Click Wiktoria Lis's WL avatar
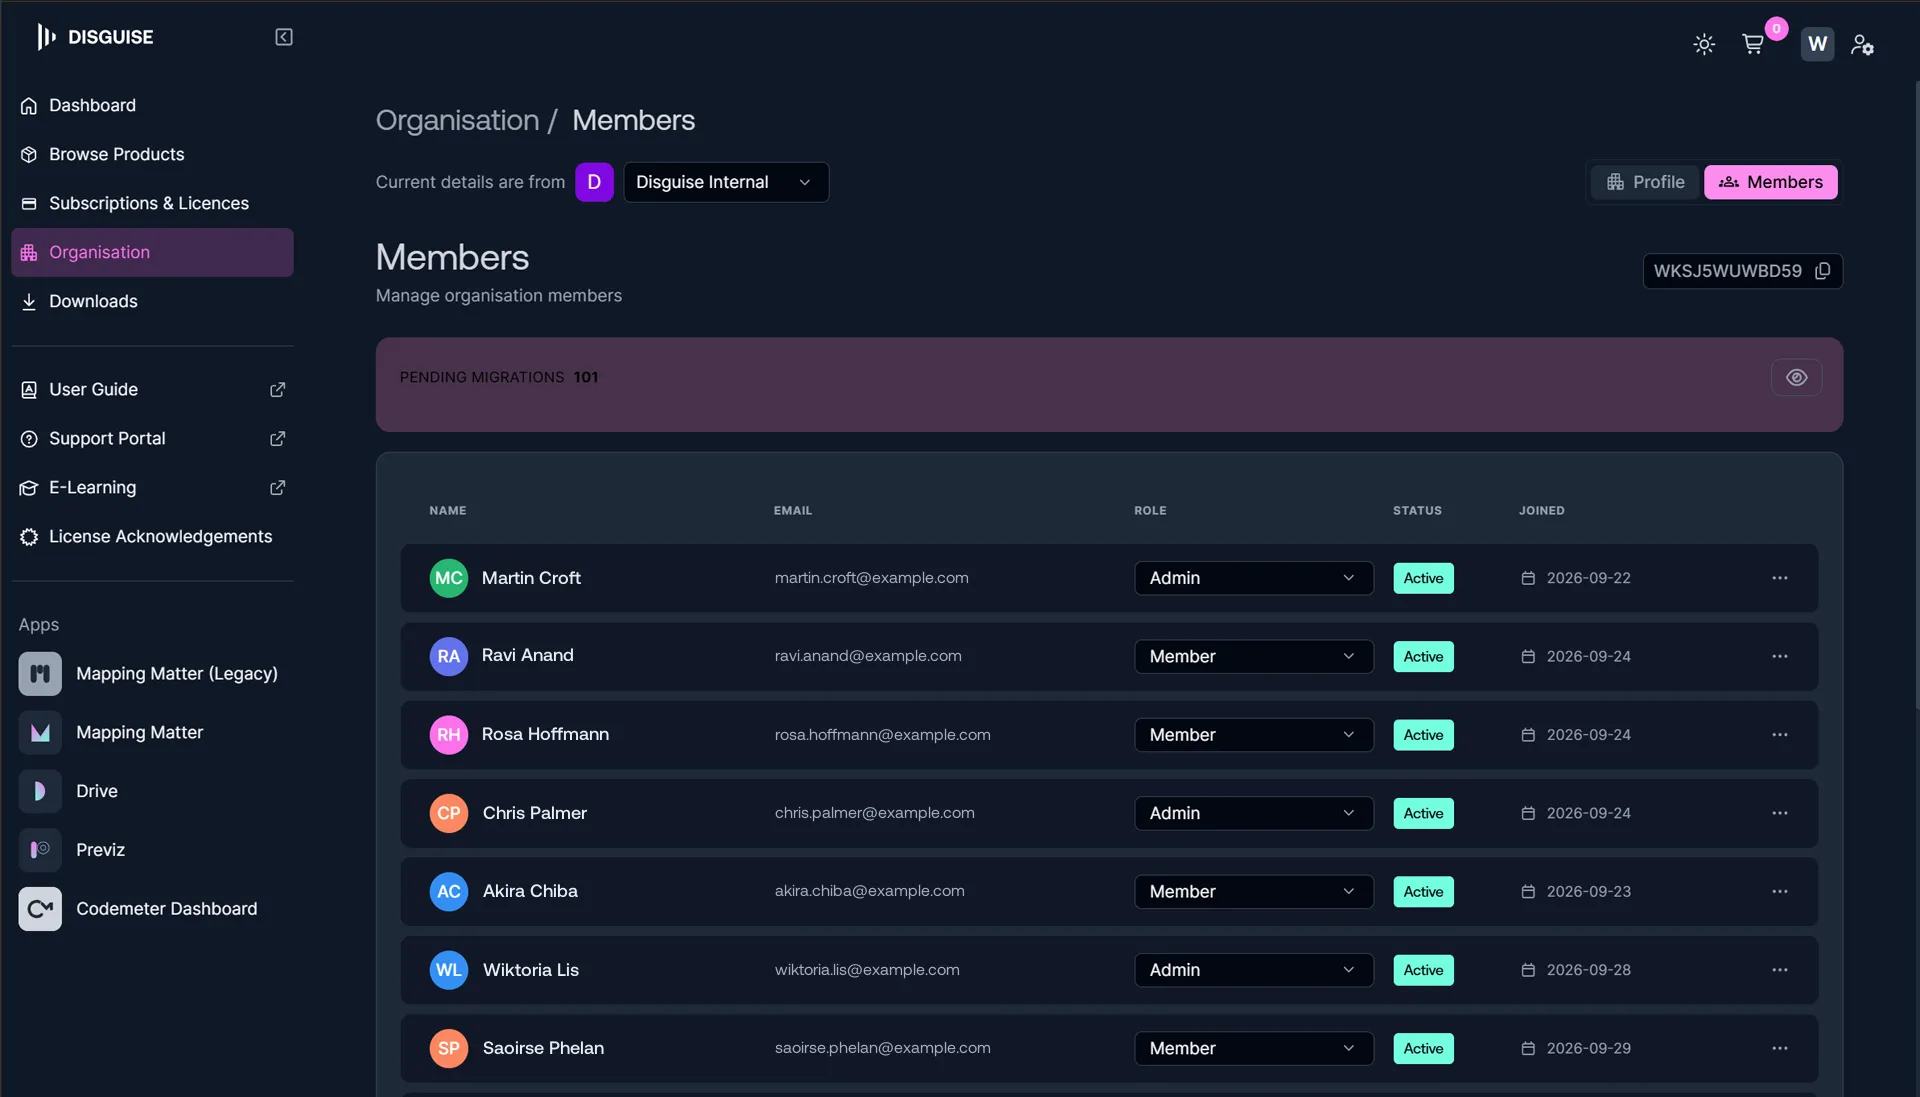This screenshot has width=1920, height=1097. (449, 970)
